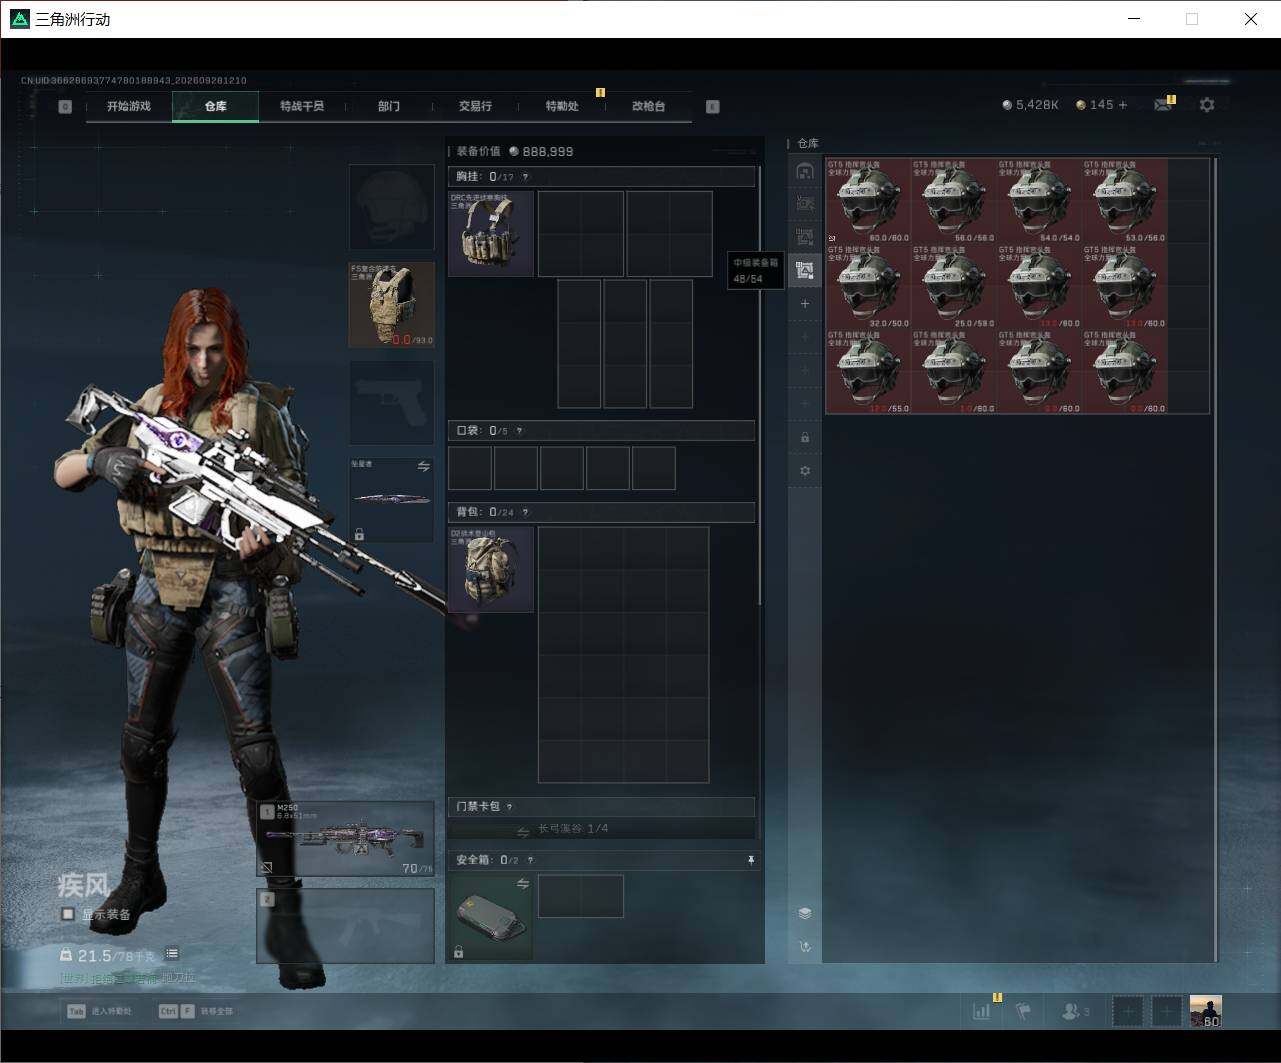Switch to the 特战干员 tab
This screenshot has width=1281, height=1063.
pos(302,106)
